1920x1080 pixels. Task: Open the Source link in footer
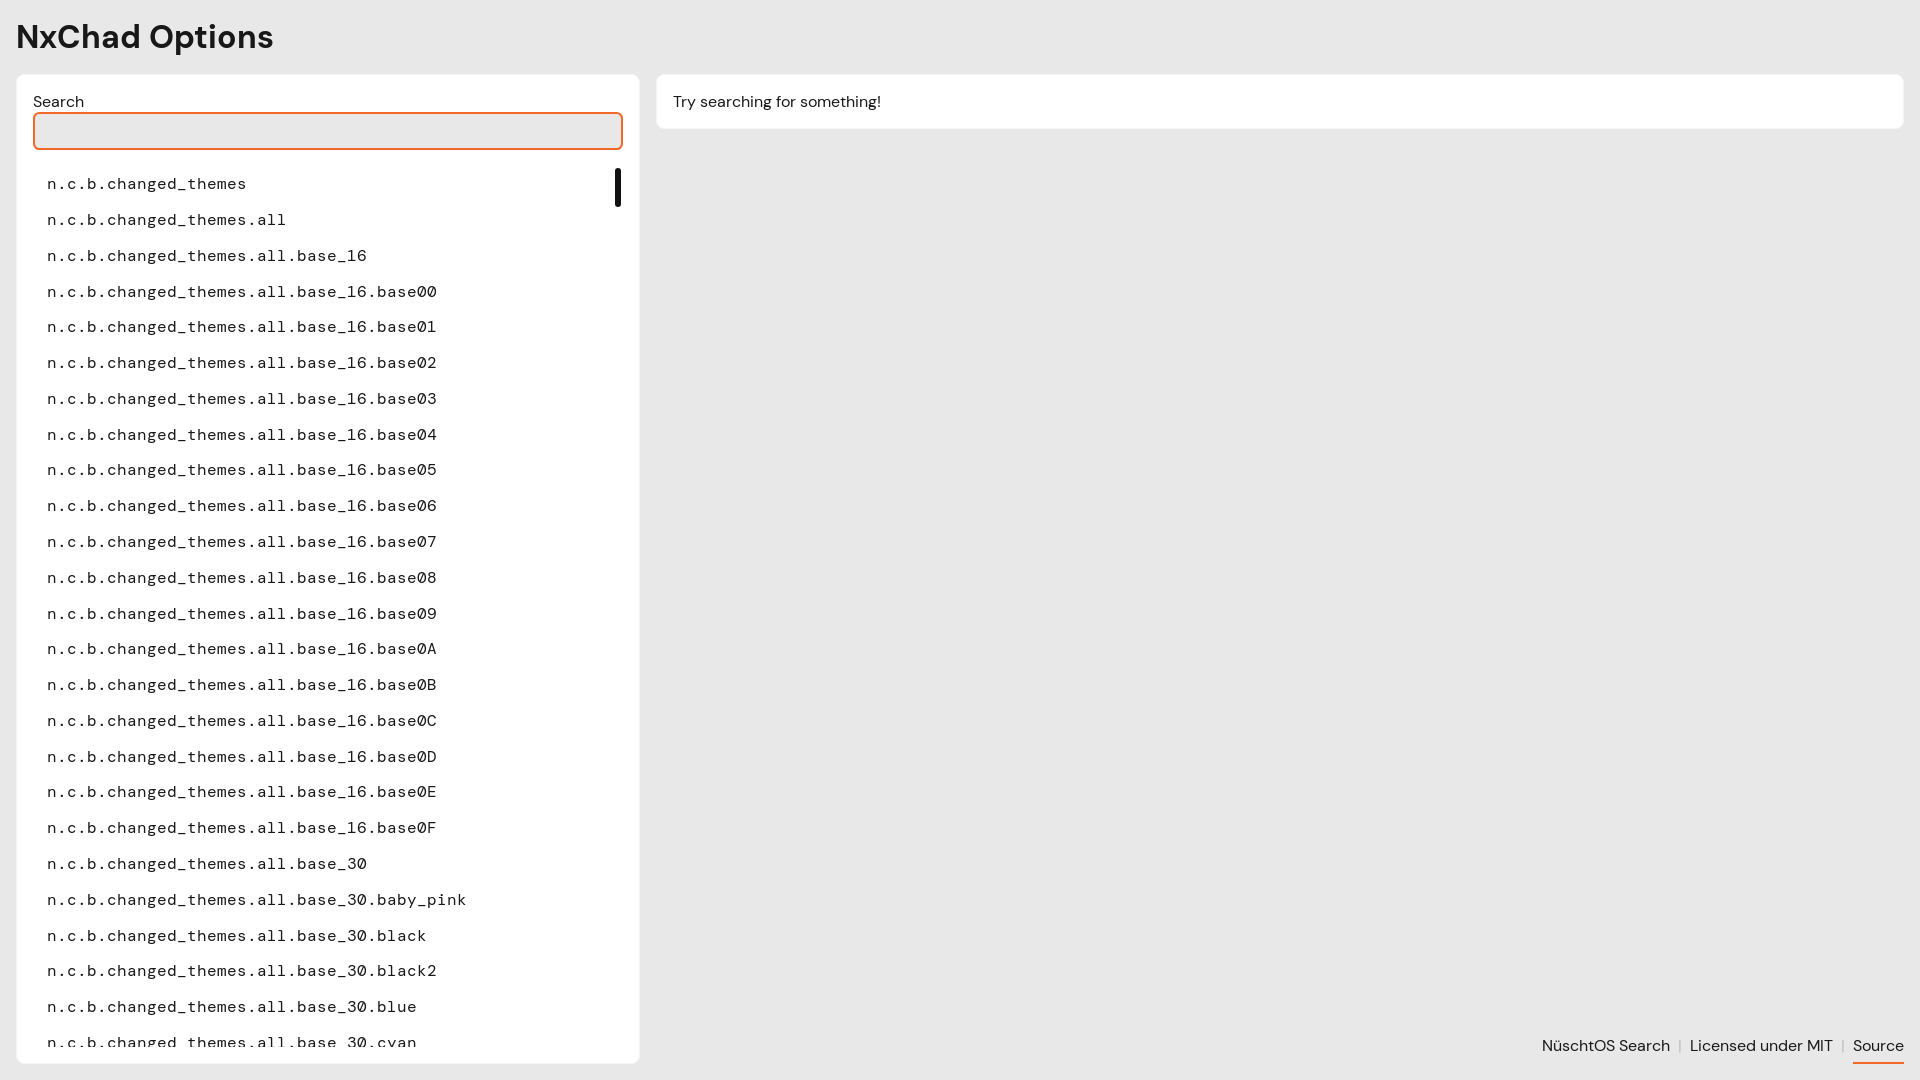pyautogui.click(x=1878, y=1046)
